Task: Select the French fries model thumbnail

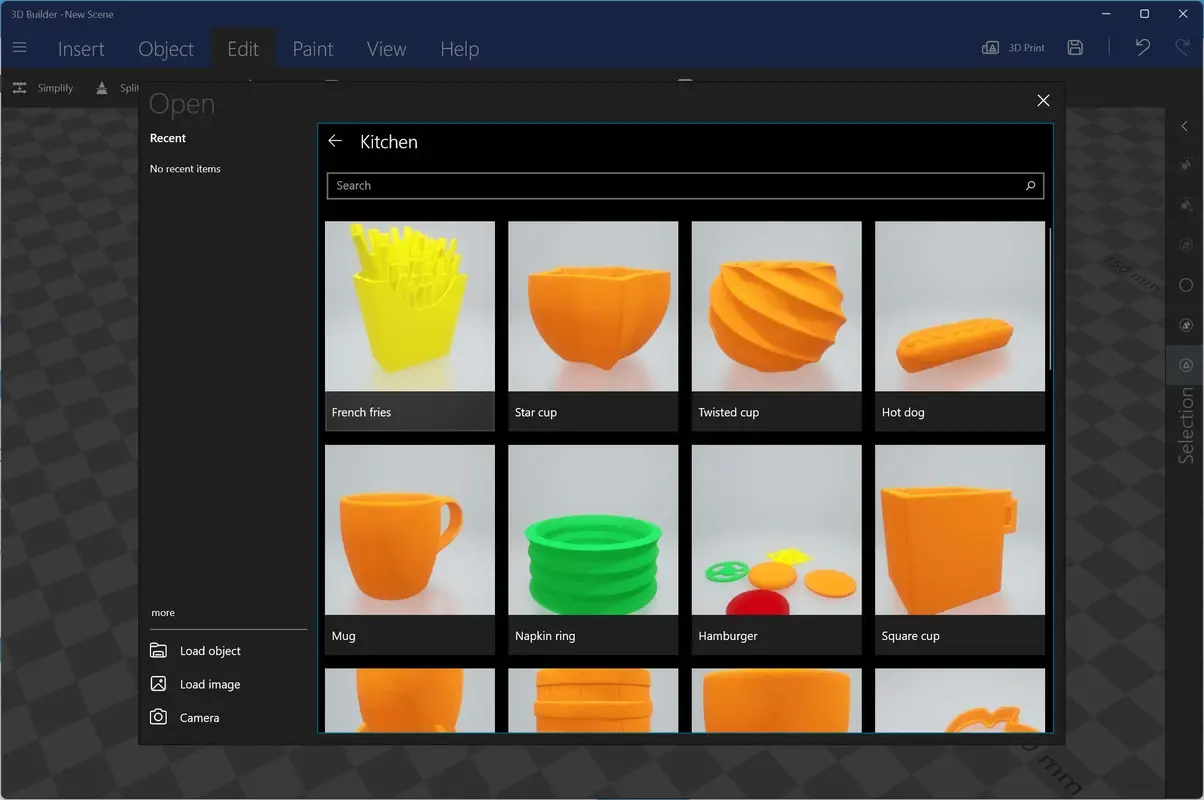Action: coord(409,306)
